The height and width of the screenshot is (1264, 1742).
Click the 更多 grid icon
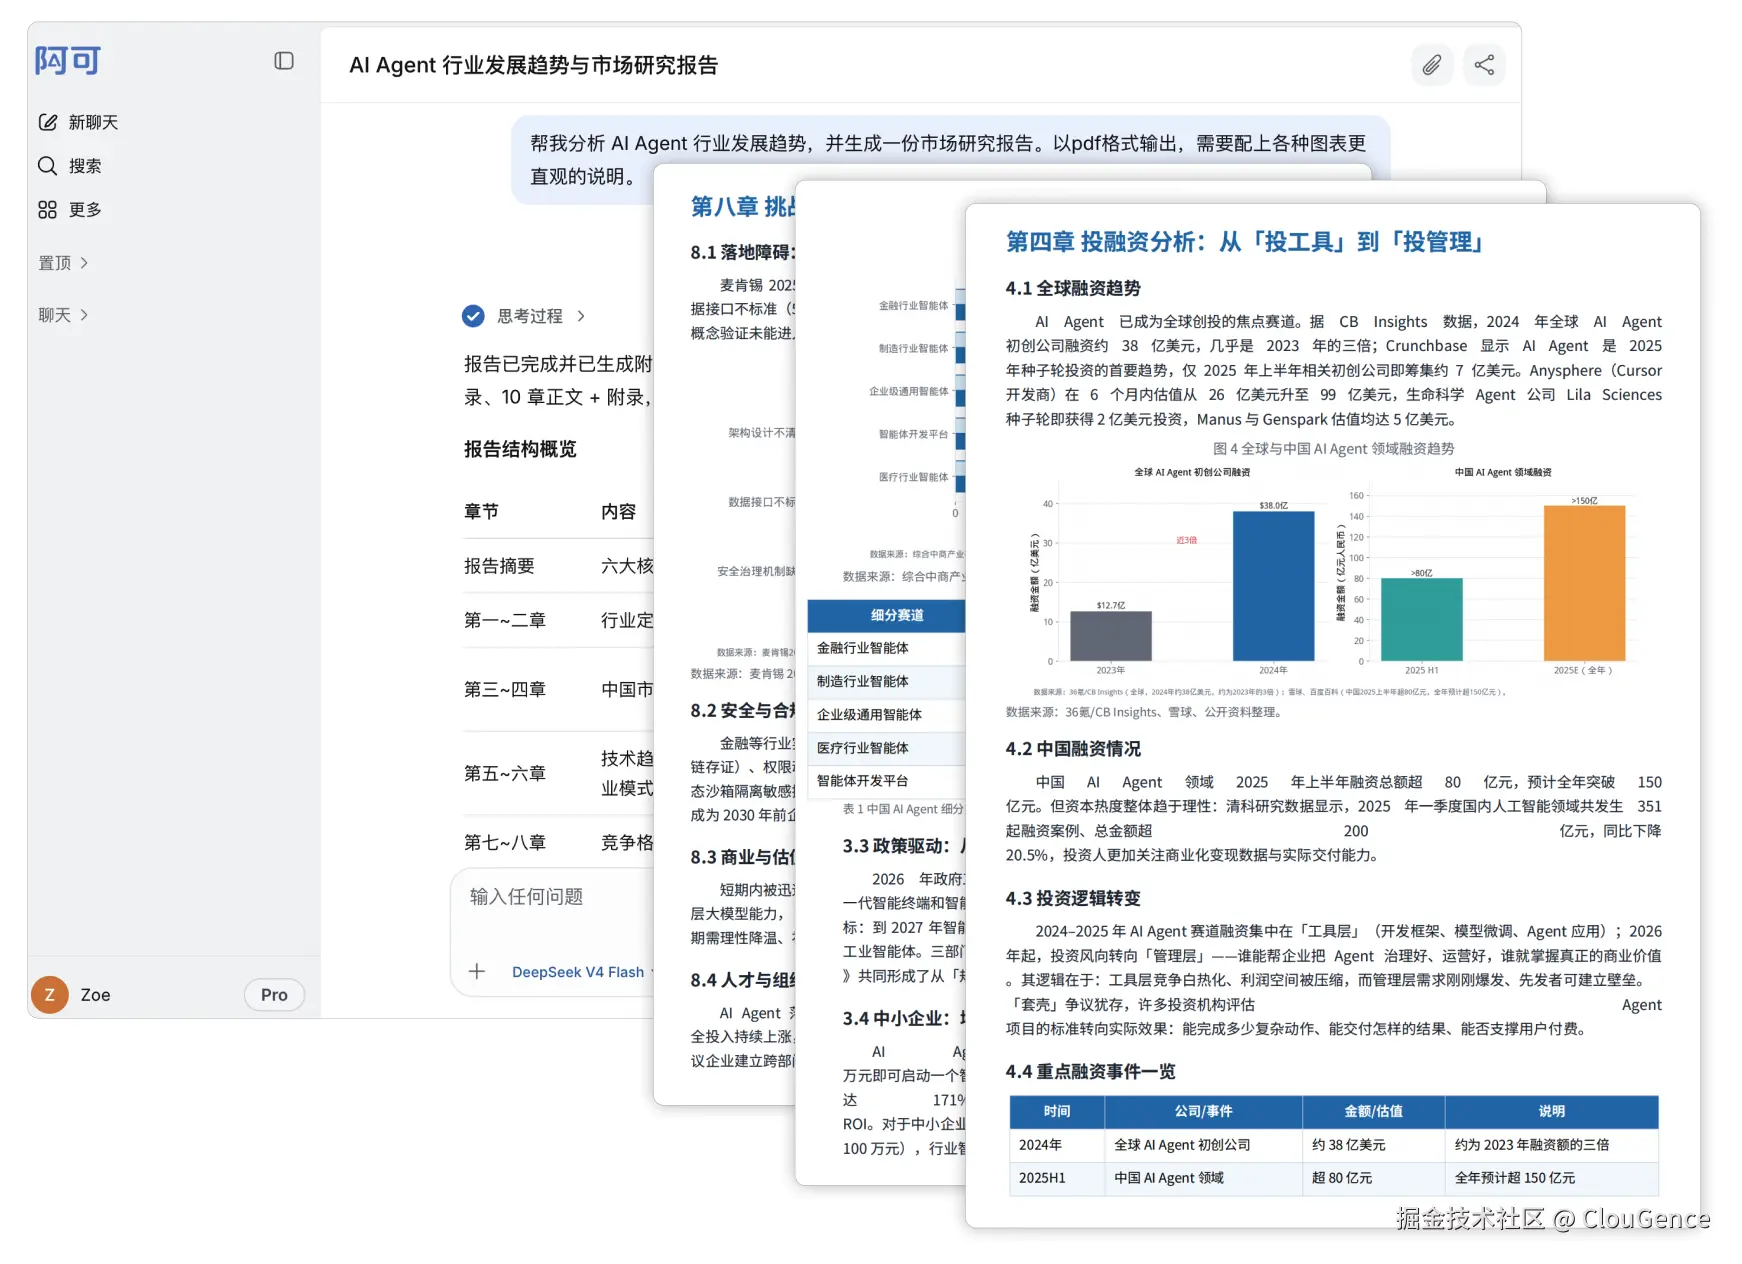tap(47, 210)
